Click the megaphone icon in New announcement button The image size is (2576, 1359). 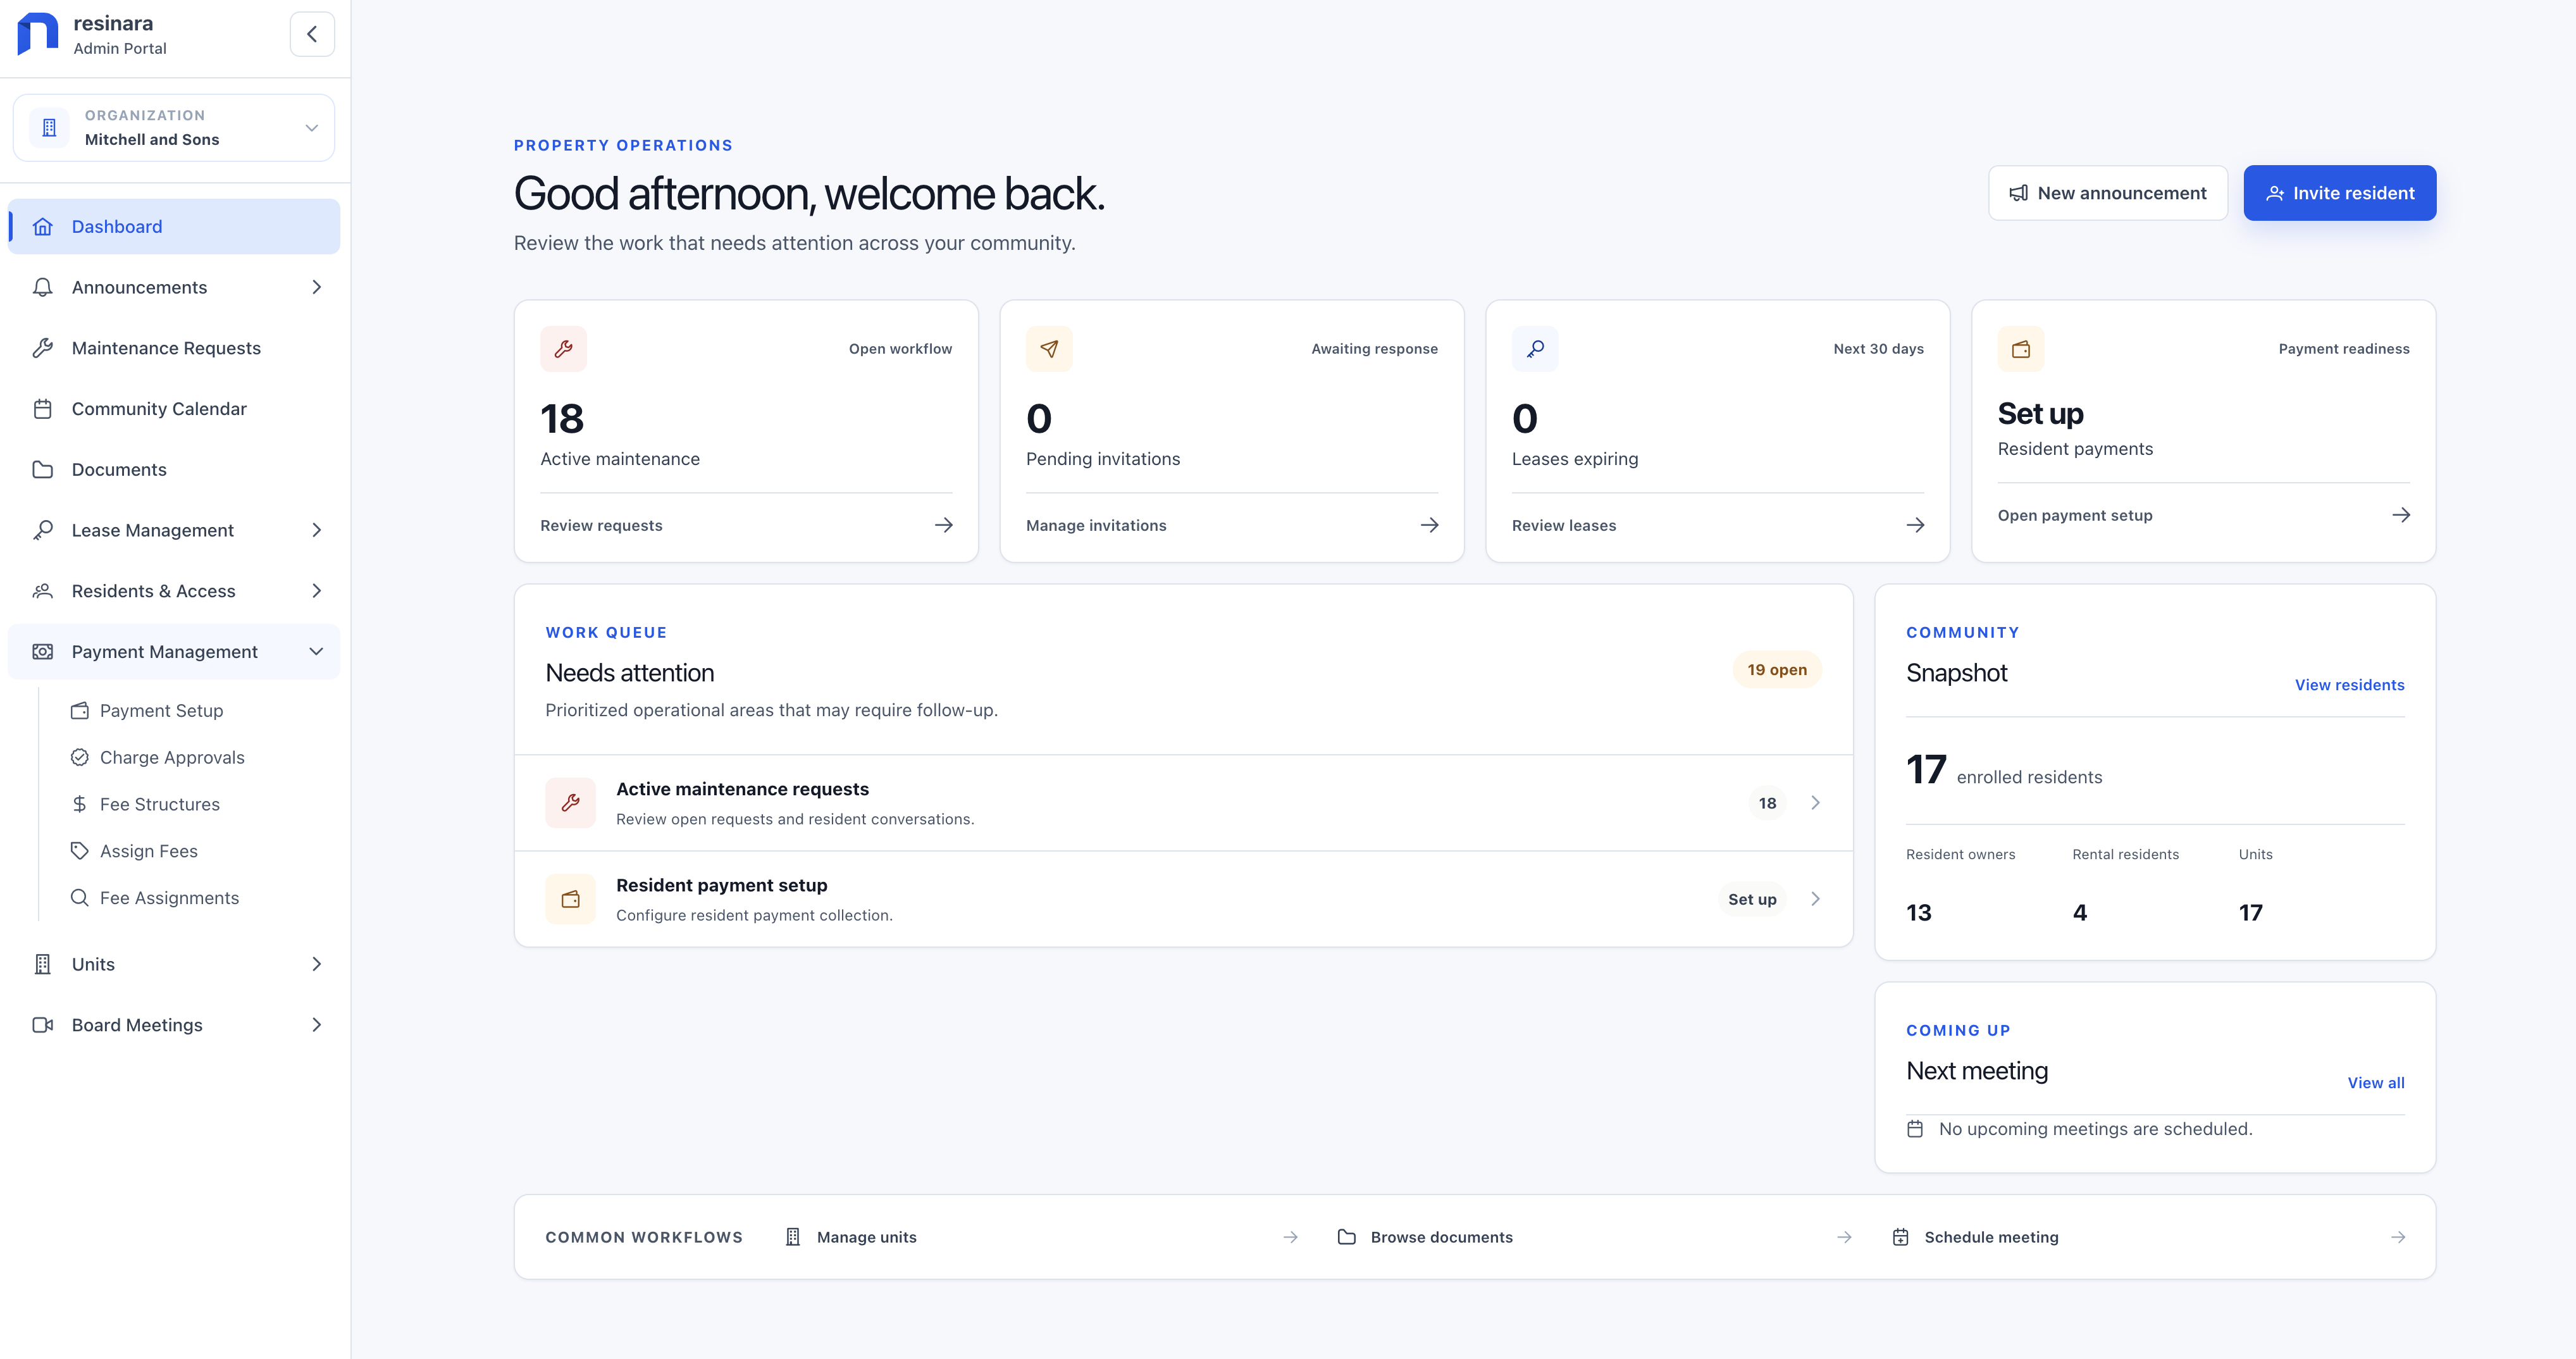pyautogui.click(x=2019, y=193)
